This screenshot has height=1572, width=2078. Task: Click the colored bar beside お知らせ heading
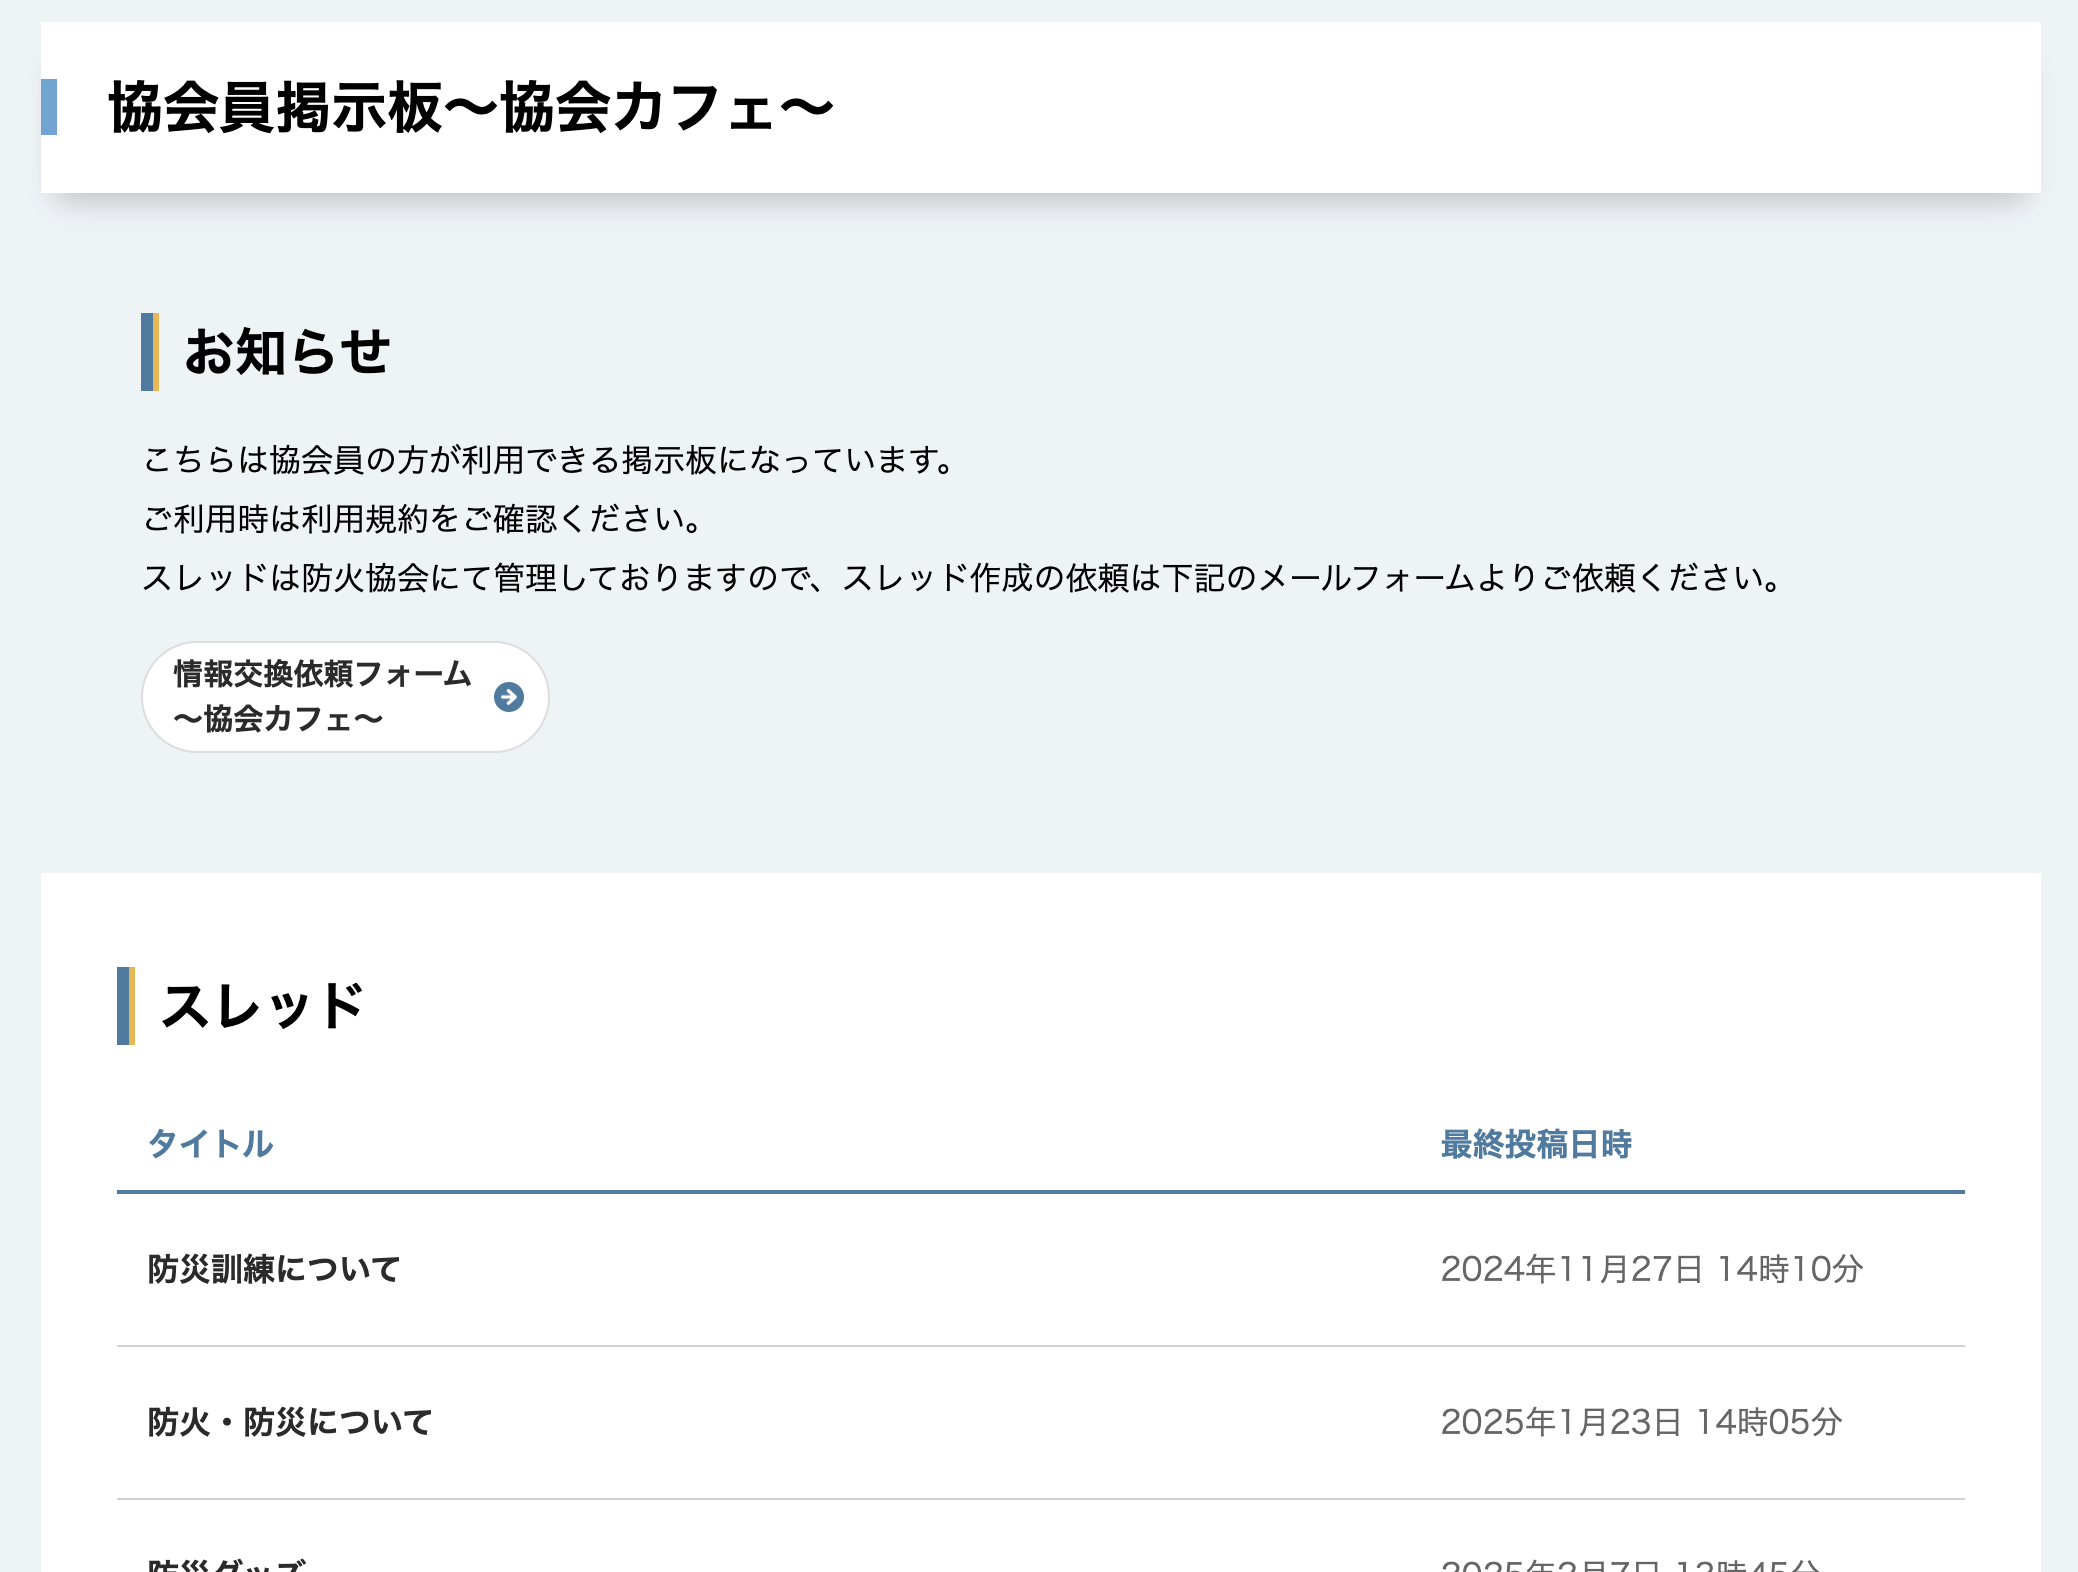point(149,352)
